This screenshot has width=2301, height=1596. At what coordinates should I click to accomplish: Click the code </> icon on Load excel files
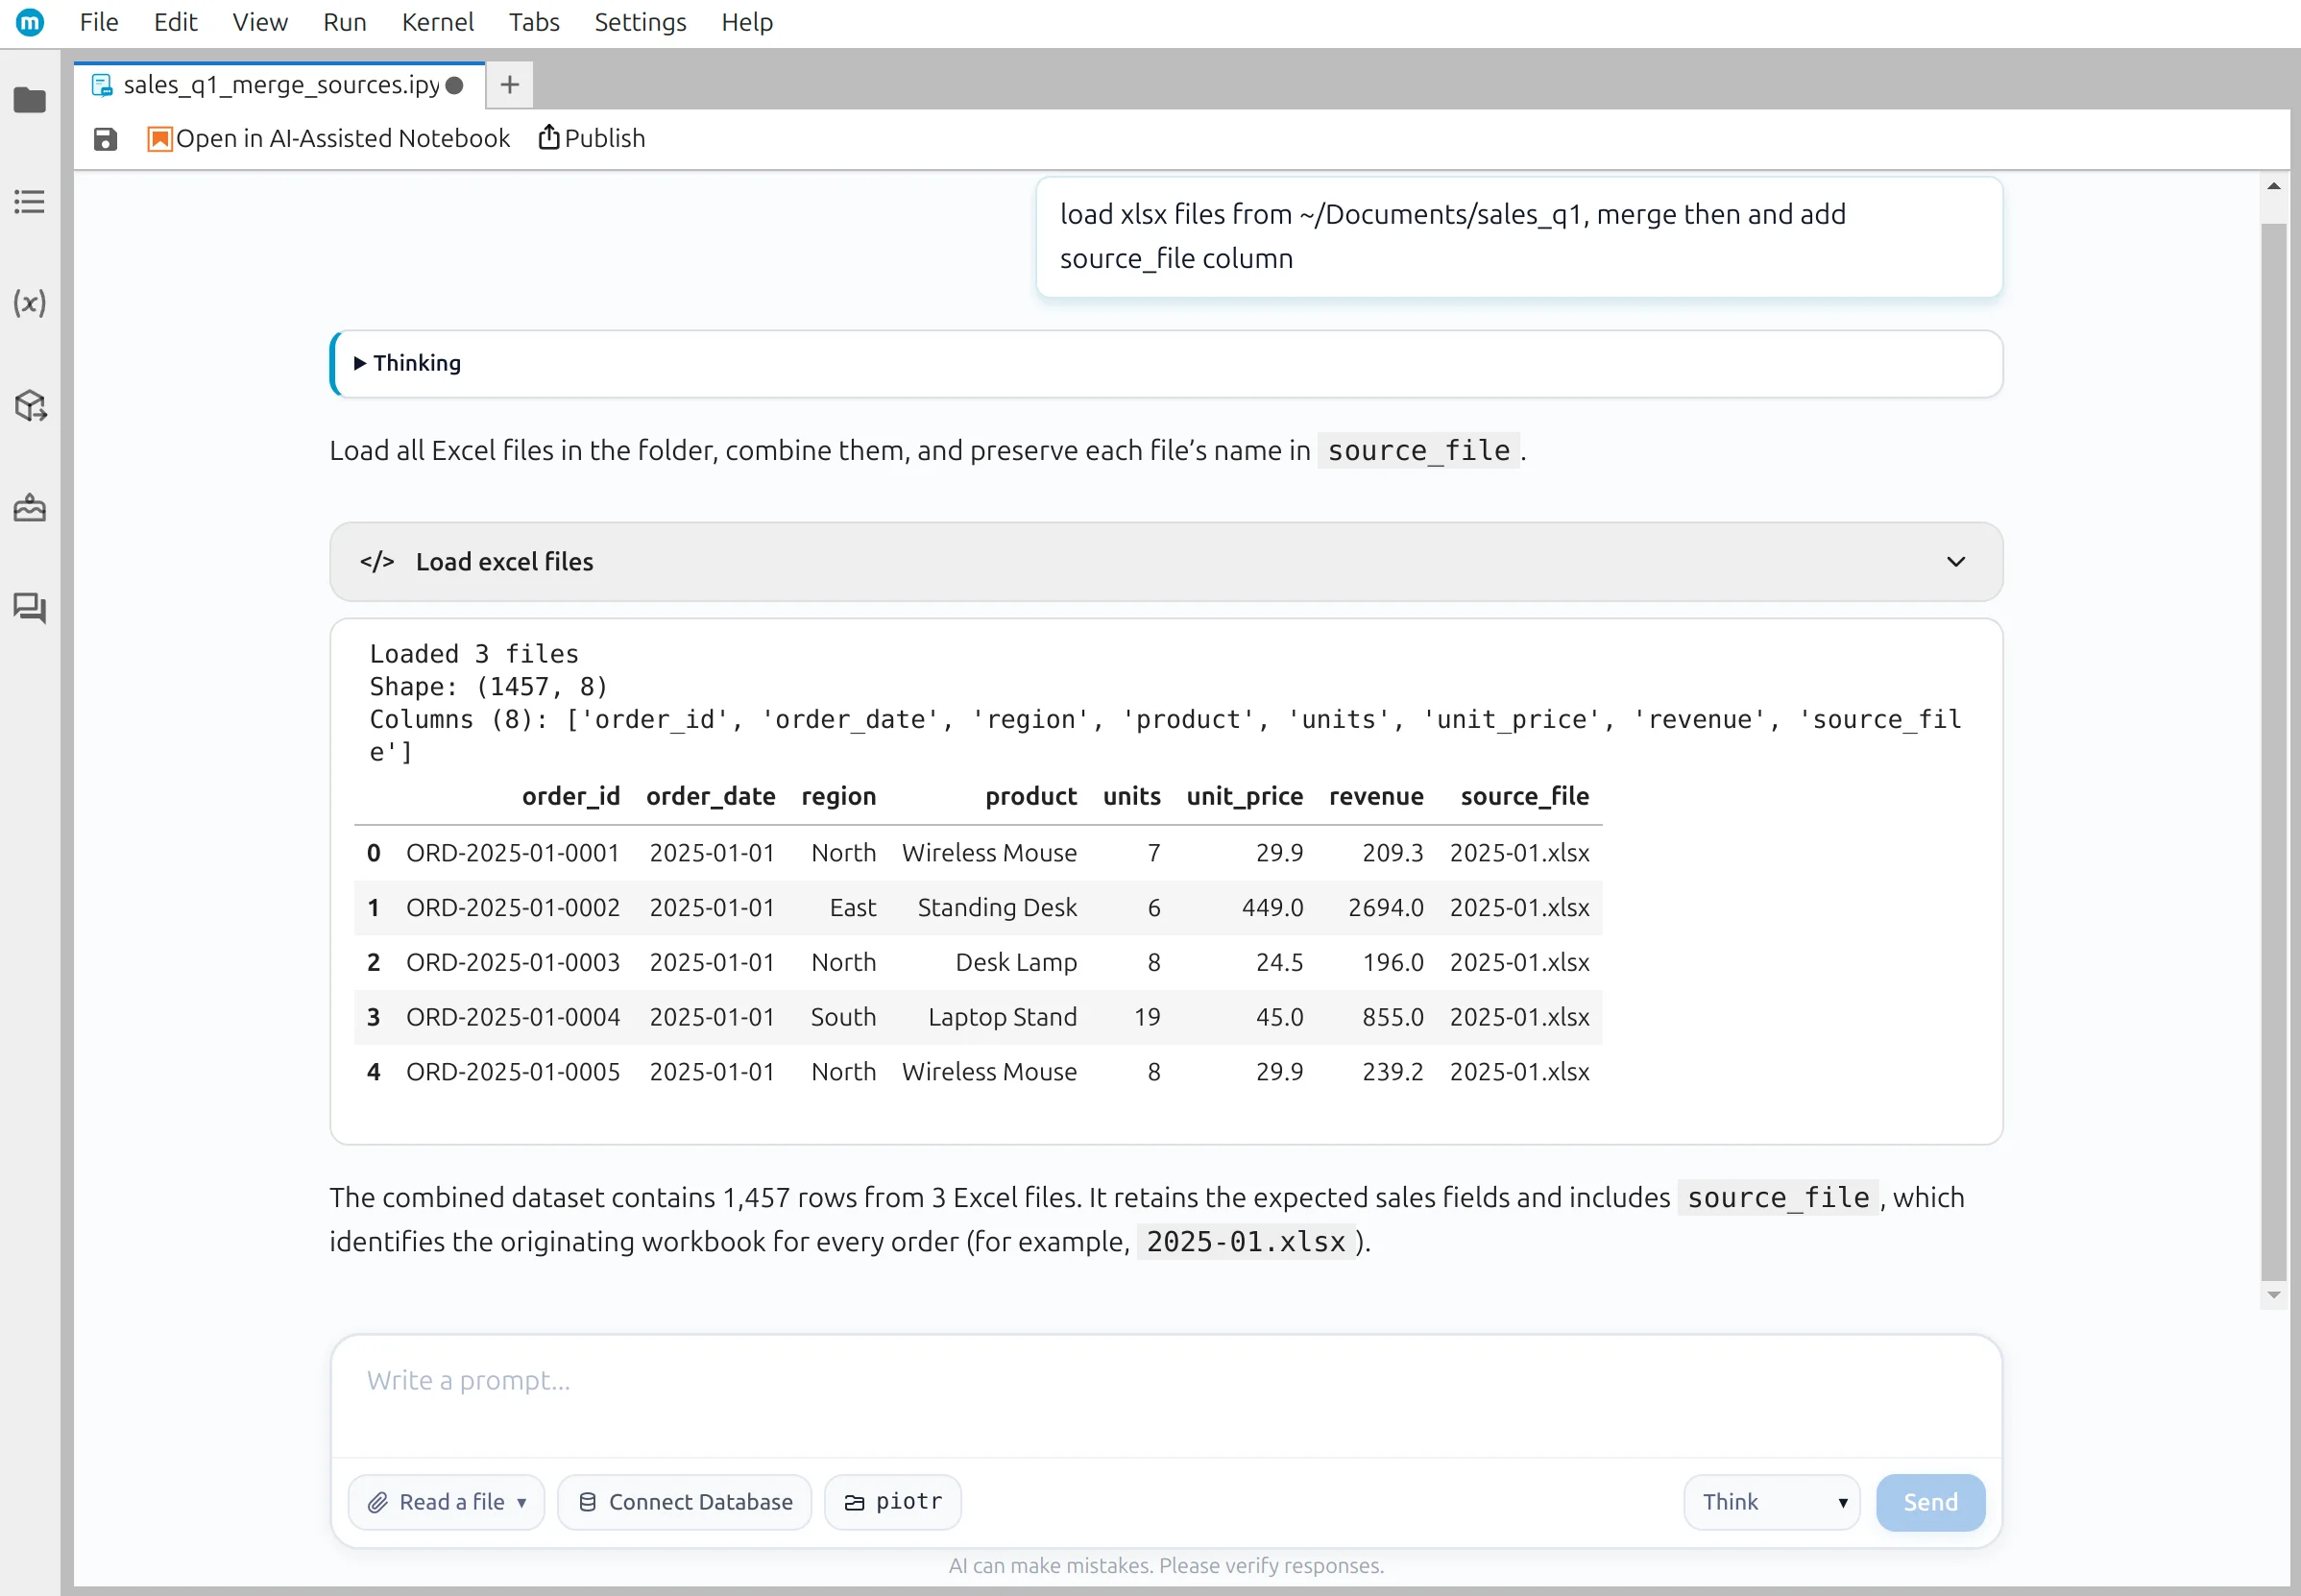click(x=377, y=562)
